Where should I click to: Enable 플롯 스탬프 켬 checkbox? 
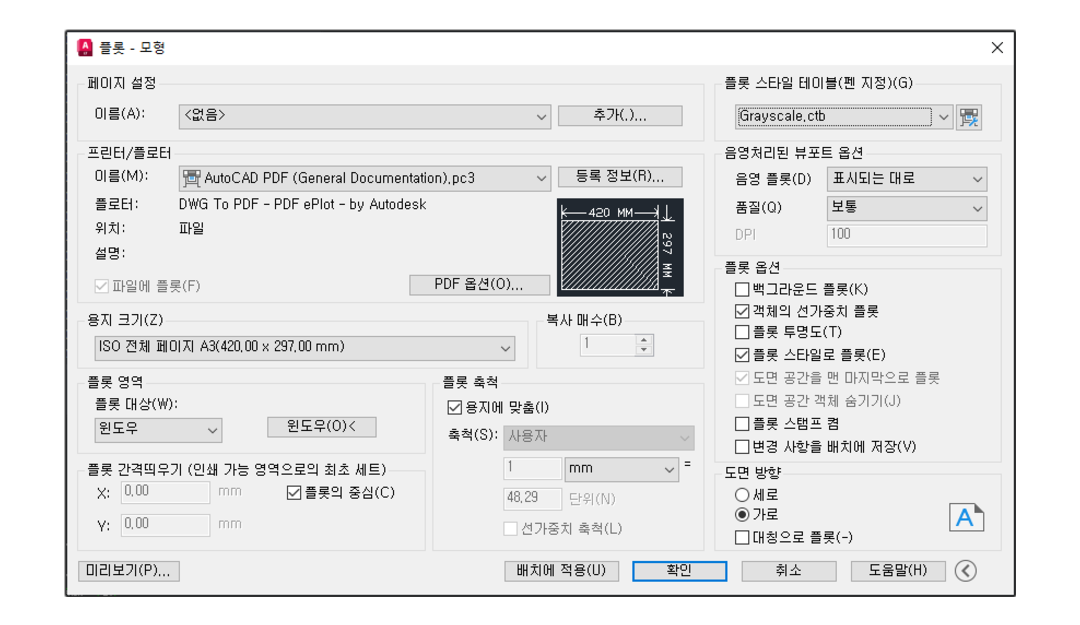pyautogui.click(x=742, y=424)
